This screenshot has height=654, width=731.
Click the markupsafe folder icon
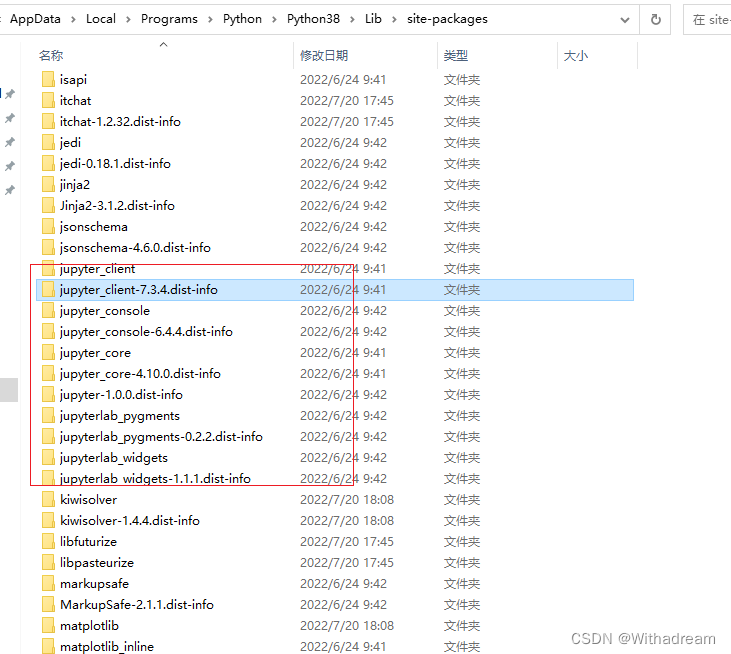click(48, 583)
